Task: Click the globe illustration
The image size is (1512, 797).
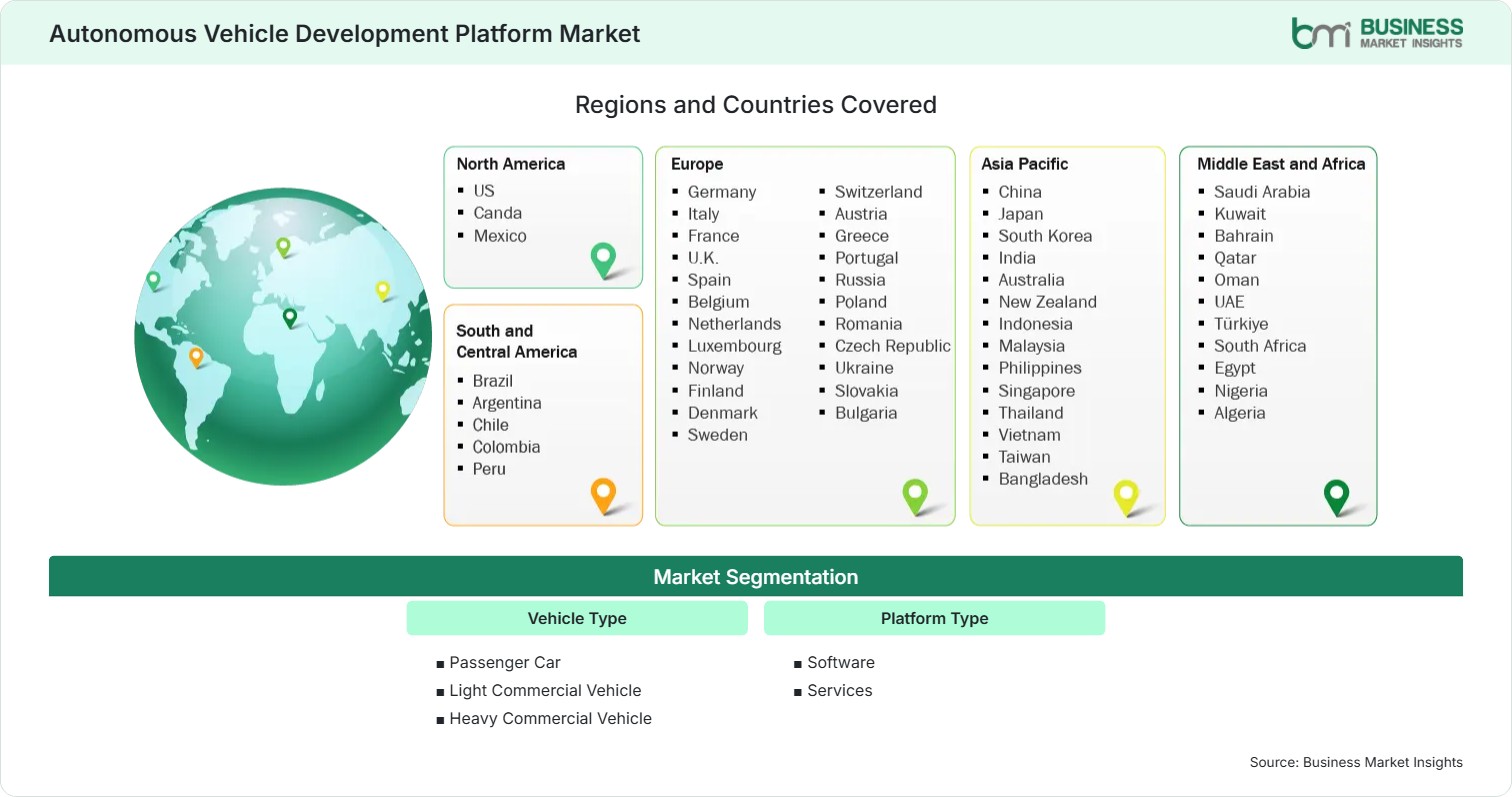Action: coord(284,336)
